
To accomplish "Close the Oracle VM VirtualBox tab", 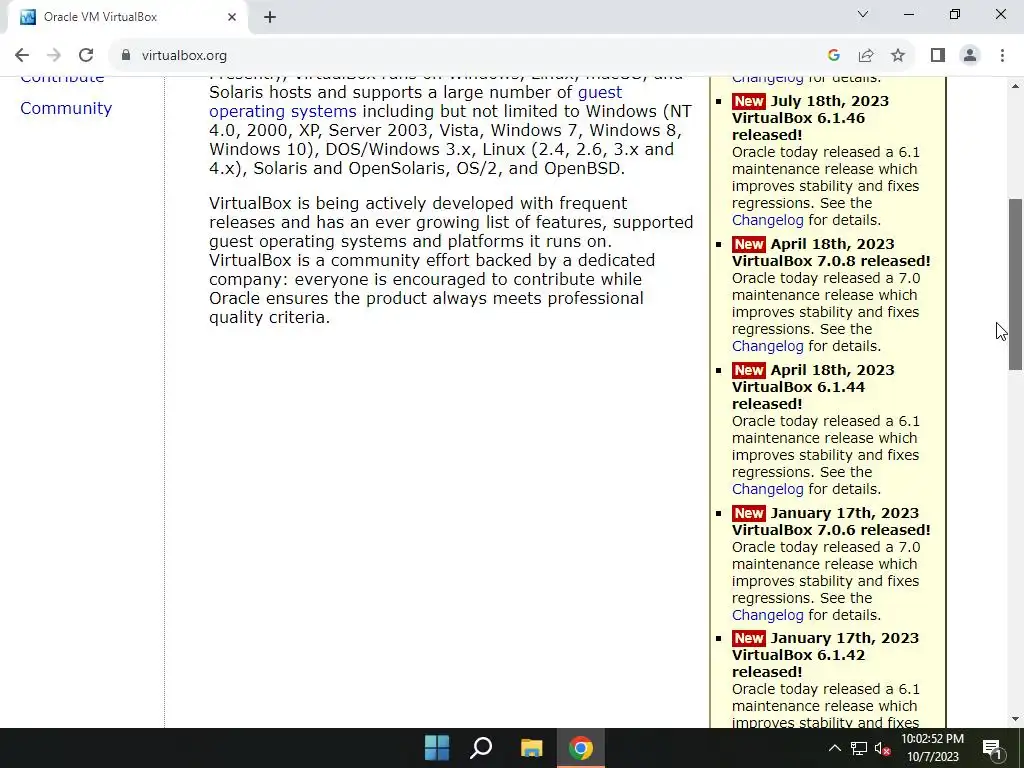I will click(x=232, y=18).
